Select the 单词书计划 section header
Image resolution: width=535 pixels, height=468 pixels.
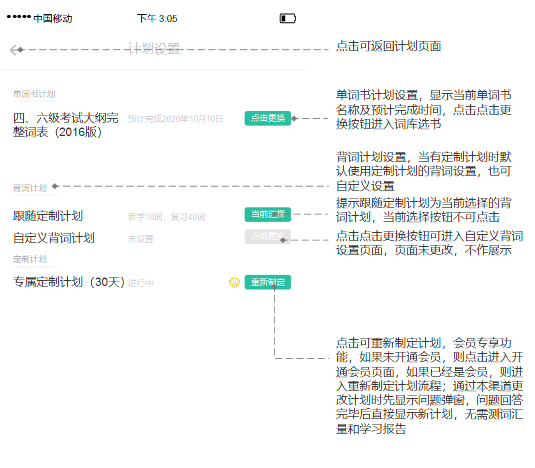click(x=34, y=94)
